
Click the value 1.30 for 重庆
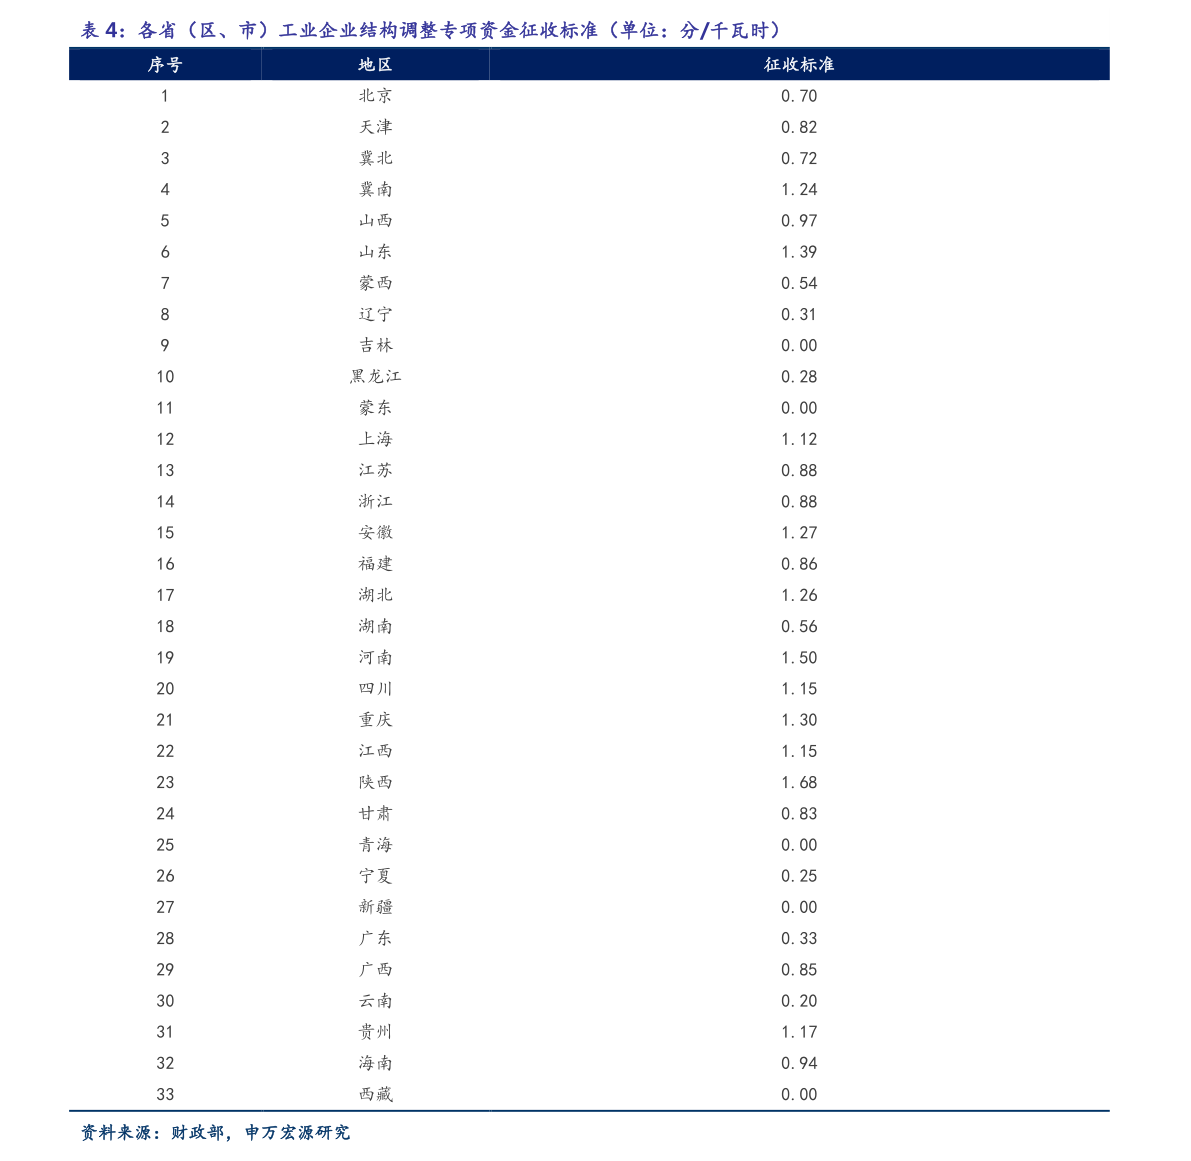coord(799,720)
